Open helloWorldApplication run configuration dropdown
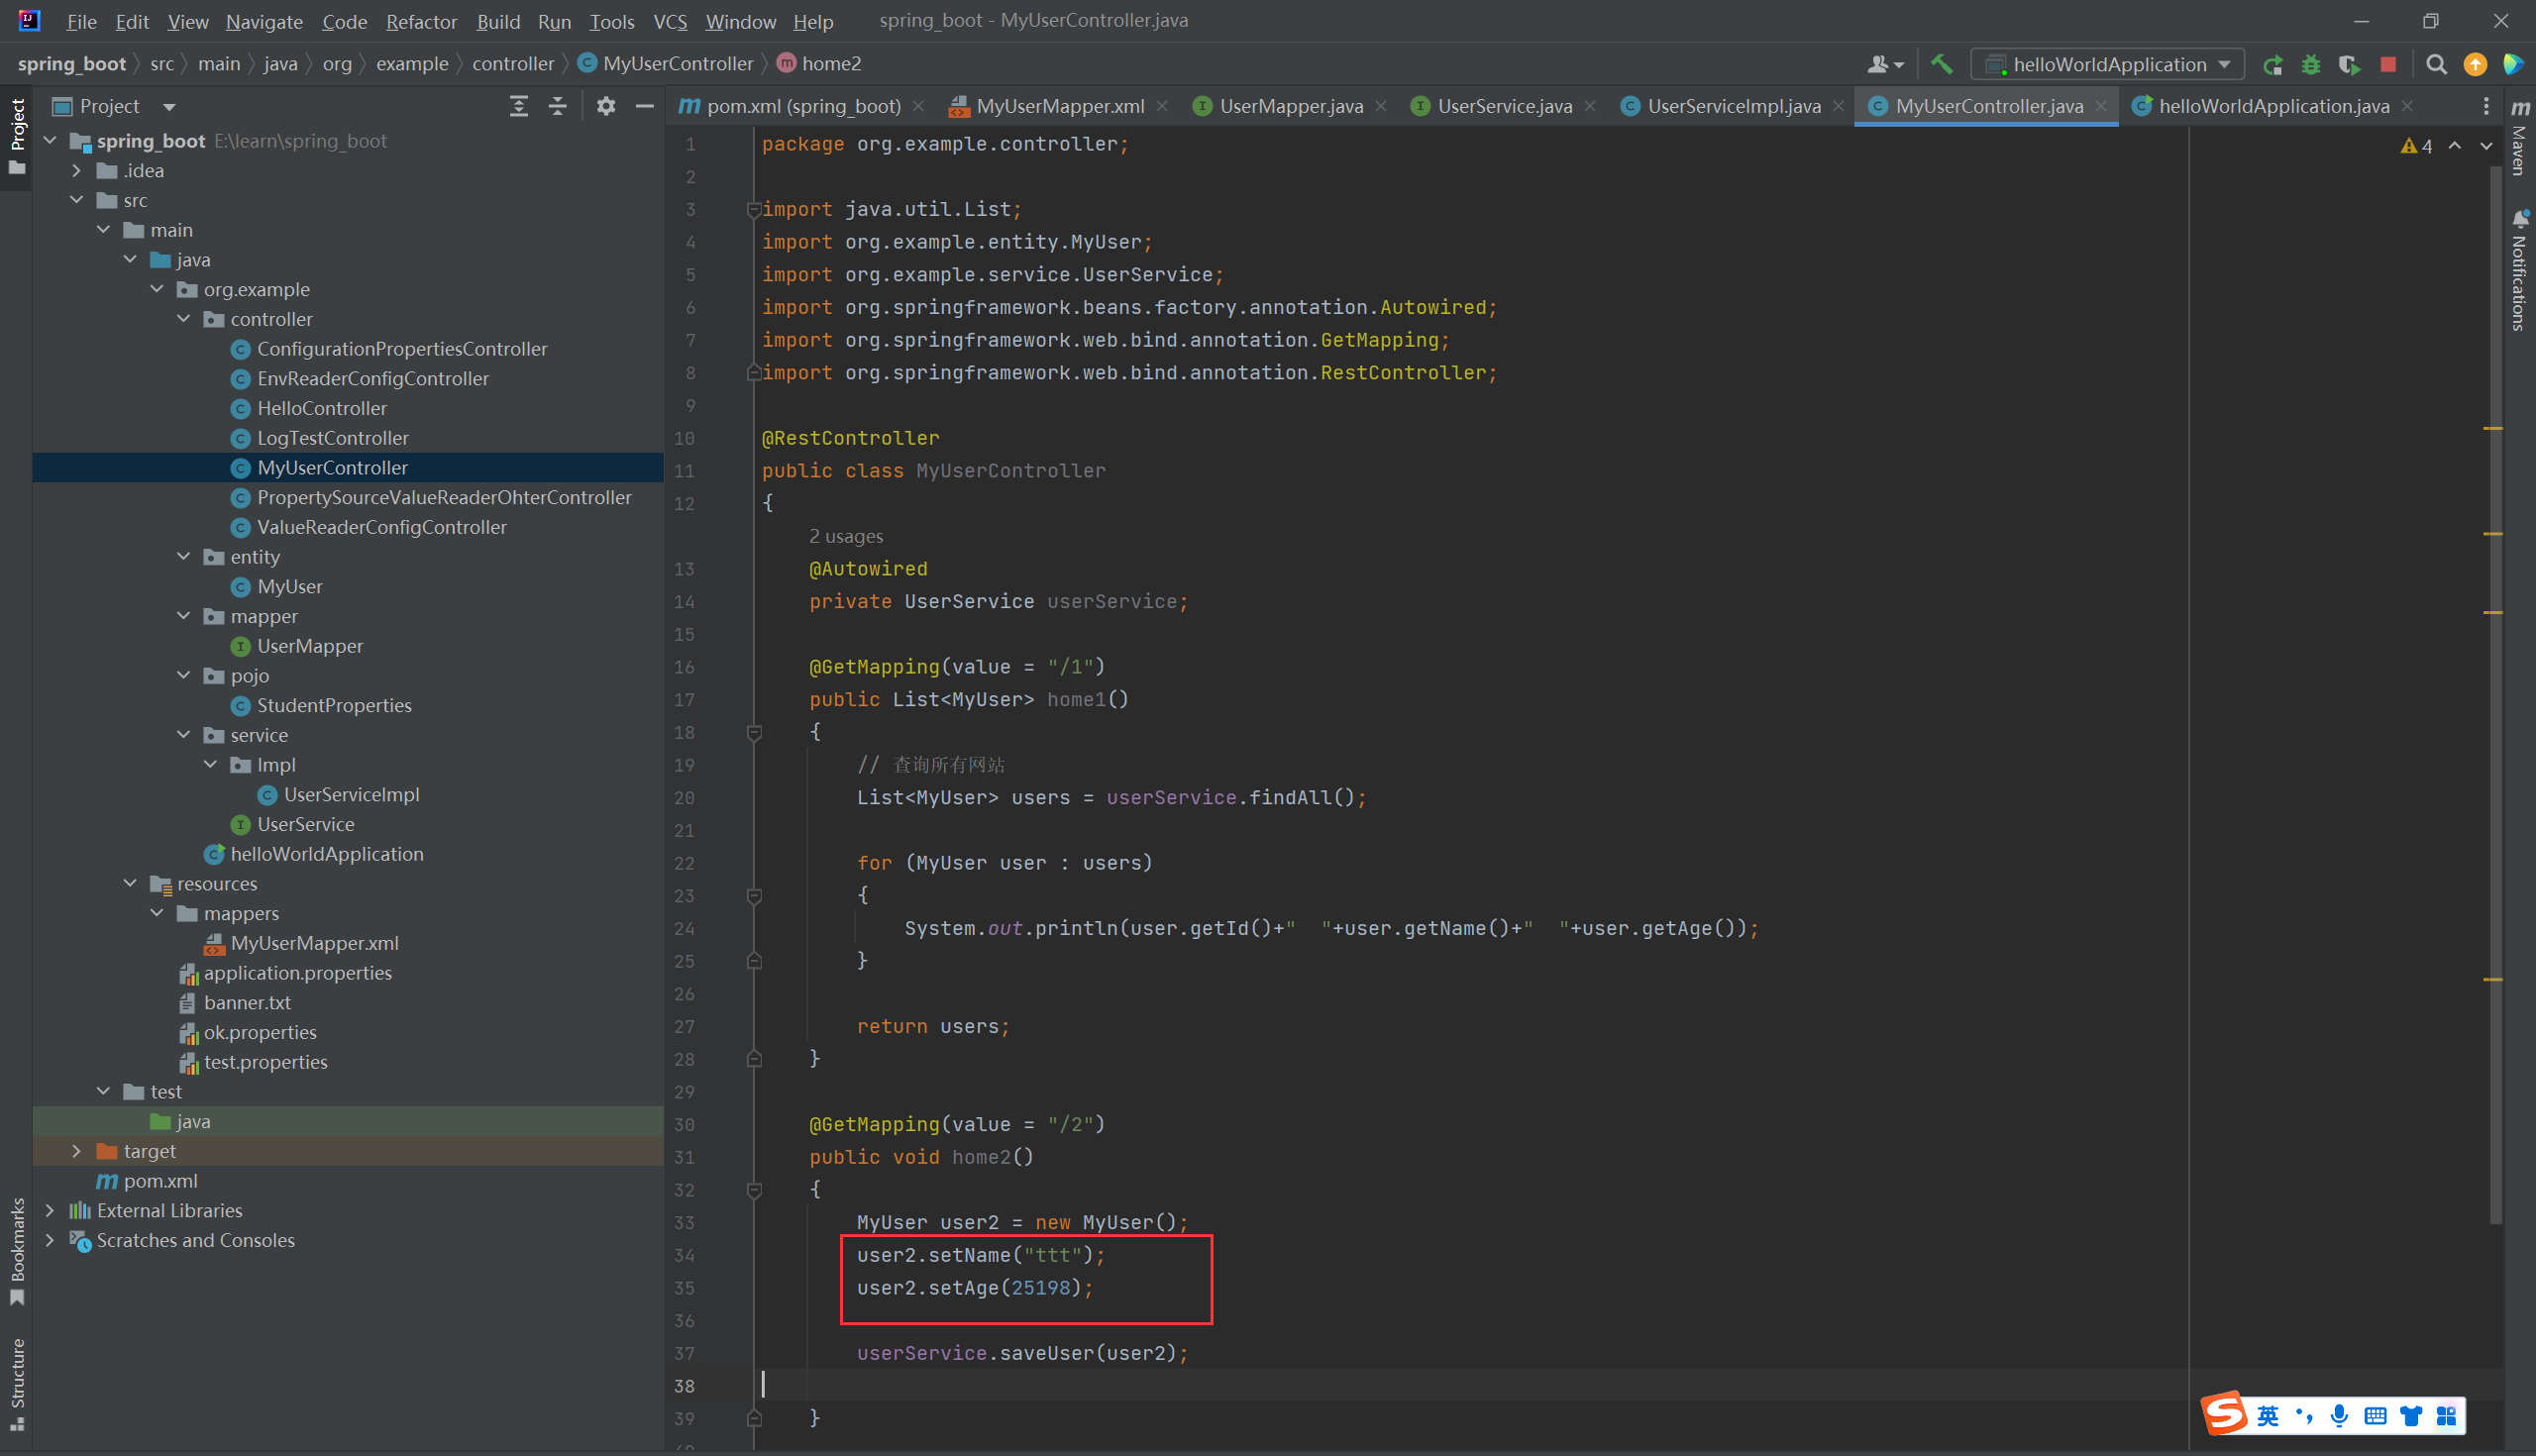Screen dimensions: 2536x1456 [2110, 64]
